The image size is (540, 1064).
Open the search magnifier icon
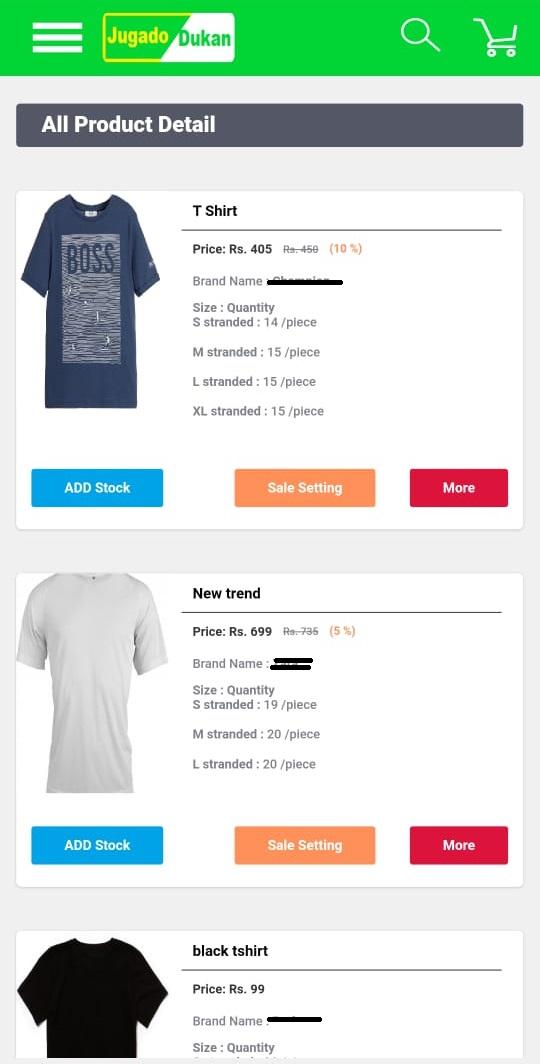tap(420, 35)
